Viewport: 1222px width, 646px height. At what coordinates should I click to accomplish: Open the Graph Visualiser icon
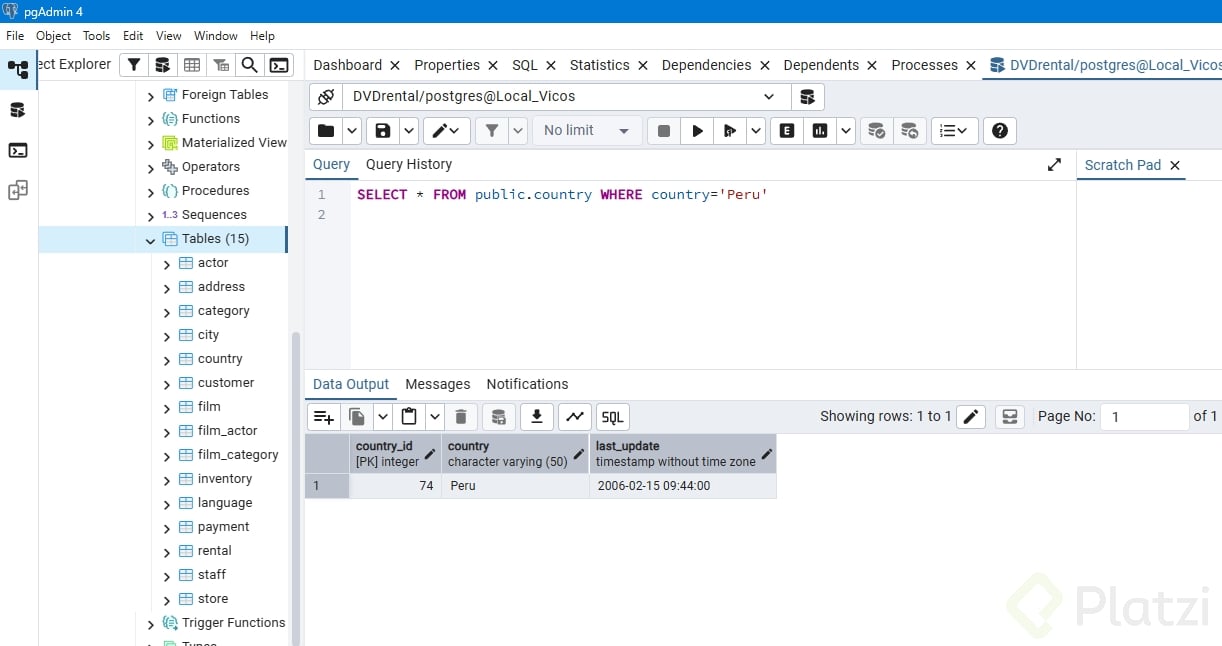[x=574, y=417]
